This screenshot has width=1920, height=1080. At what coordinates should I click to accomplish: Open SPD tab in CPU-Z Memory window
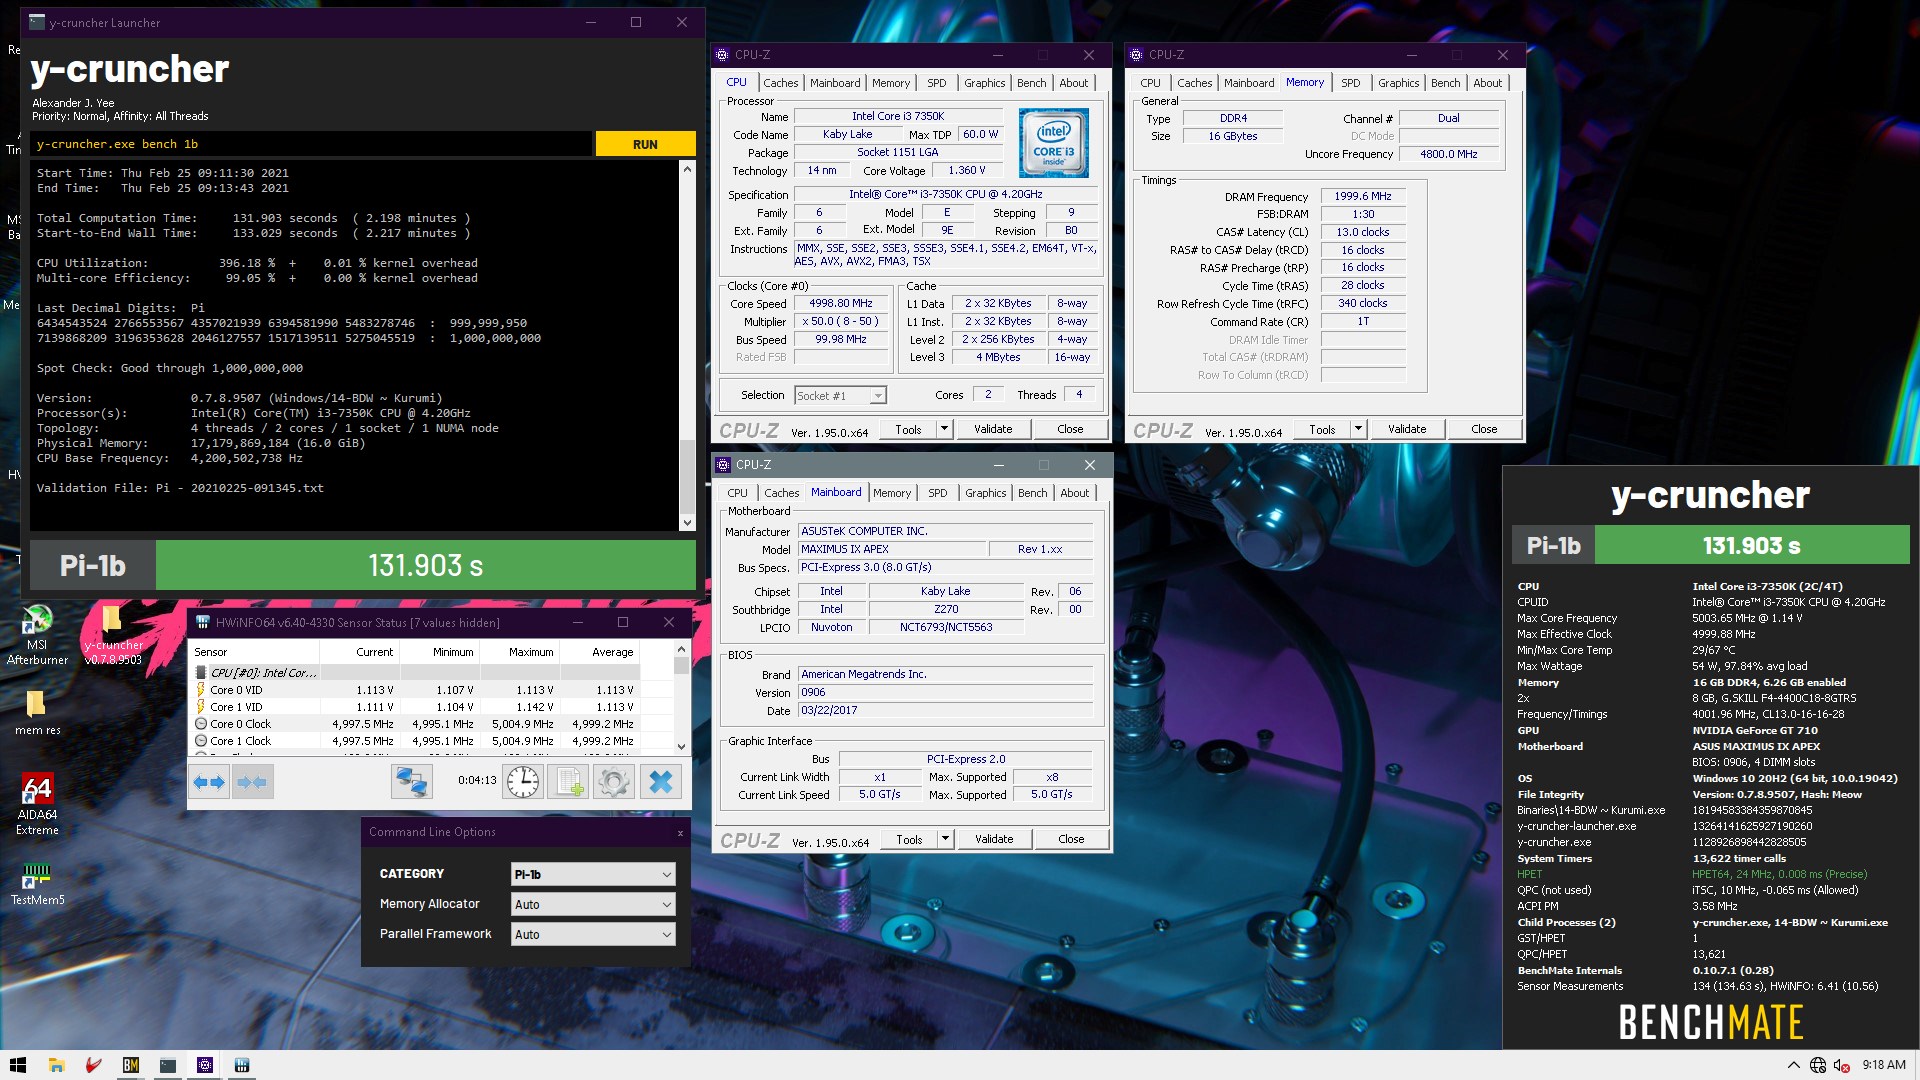pyautogui.click(x=1350, y=83)
